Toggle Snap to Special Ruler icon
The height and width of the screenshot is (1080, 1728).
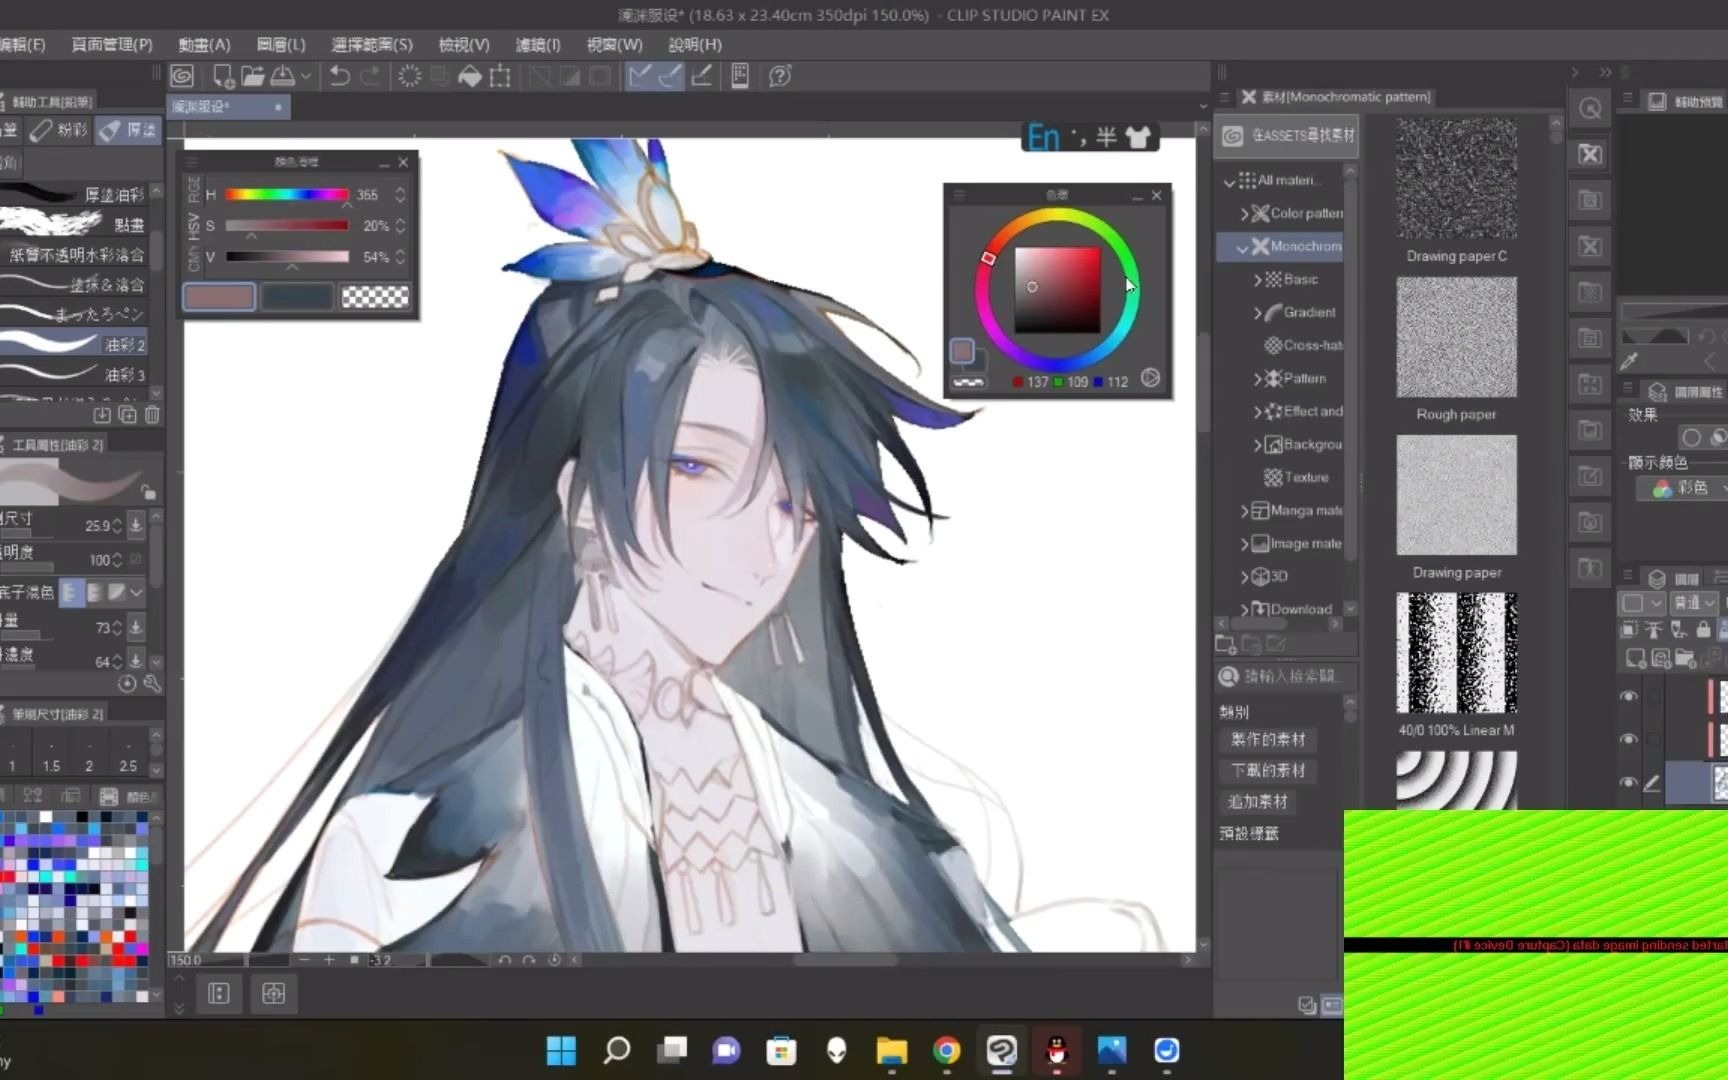point(670,76)
